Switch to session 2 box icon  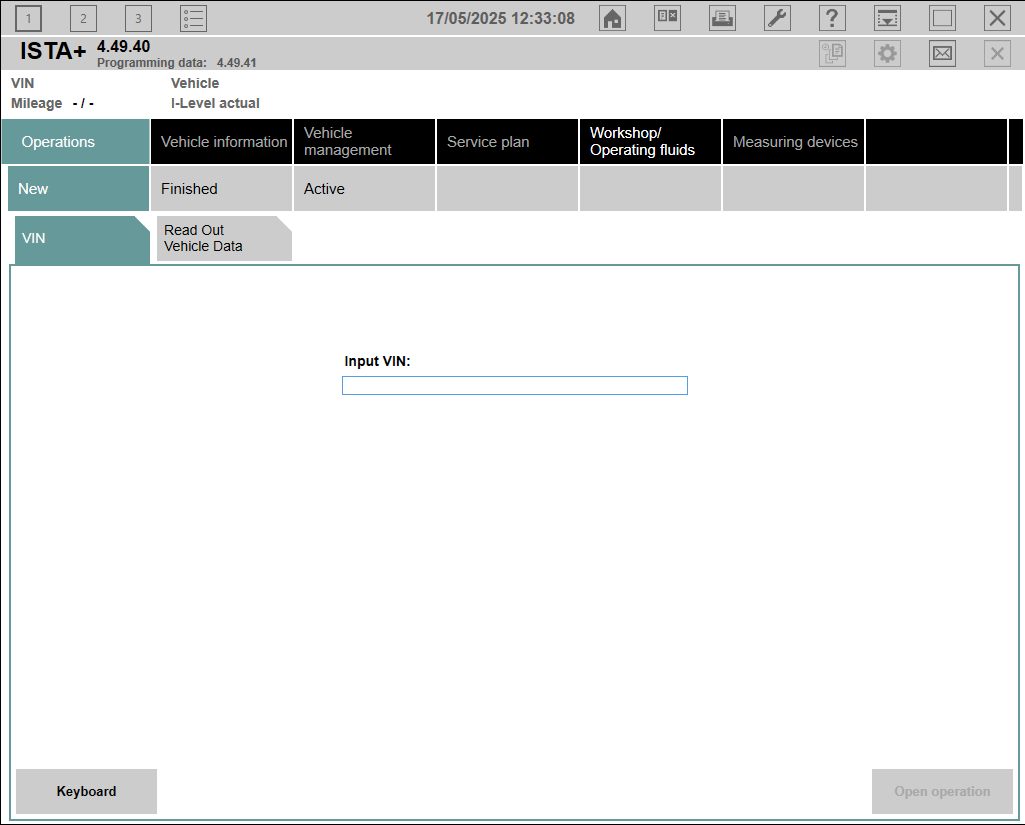(x=83, y=18)
